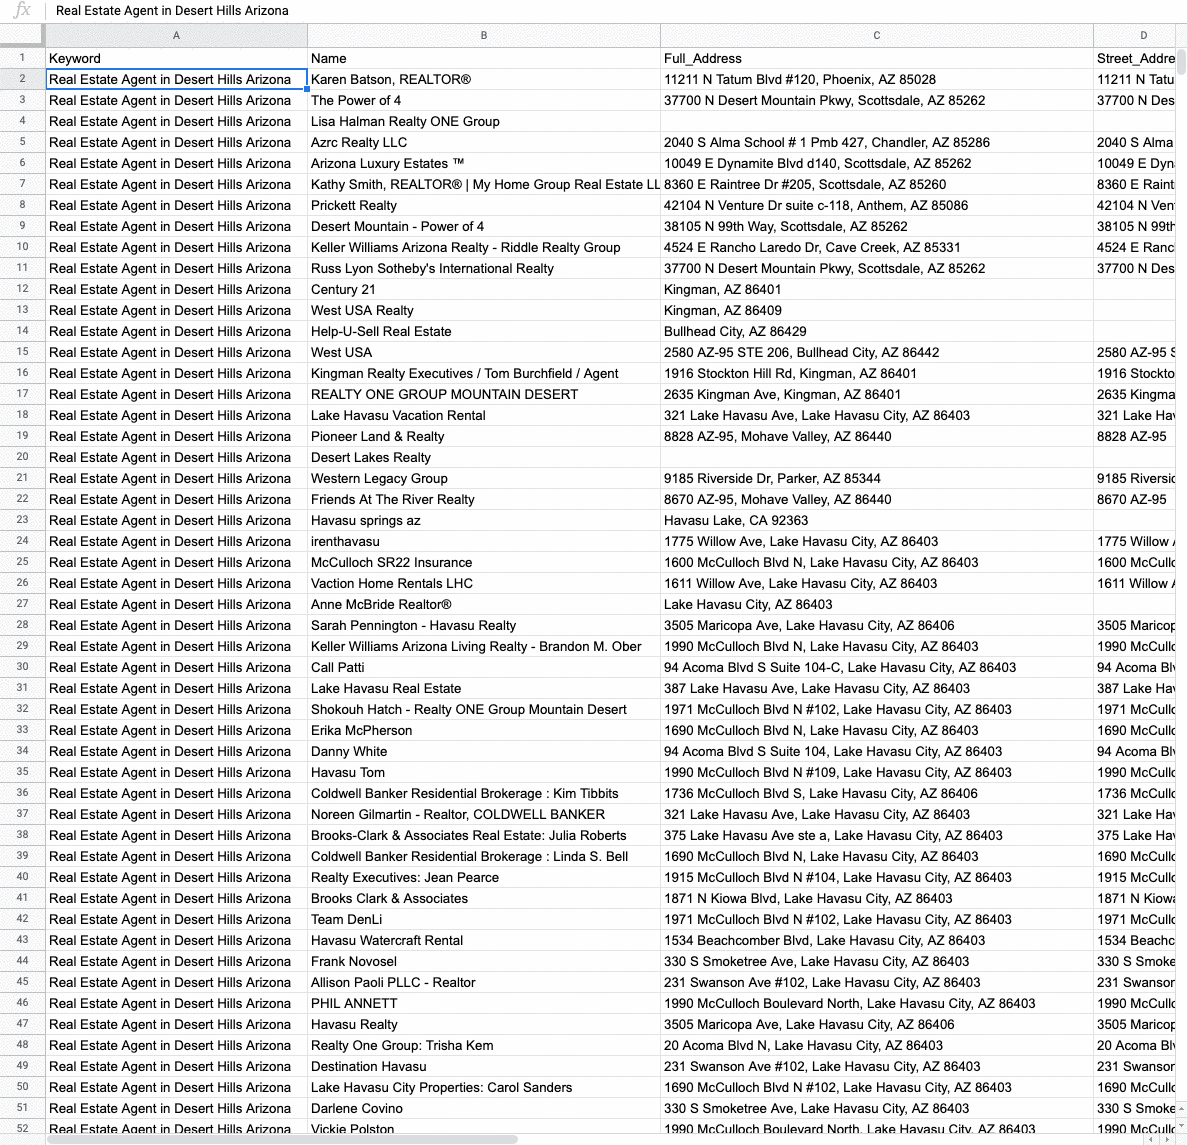Click address 'Bullhead City, AZ 86429'
The width and height of the screenshot is (1188, 1145).
(x=877, y=331)
